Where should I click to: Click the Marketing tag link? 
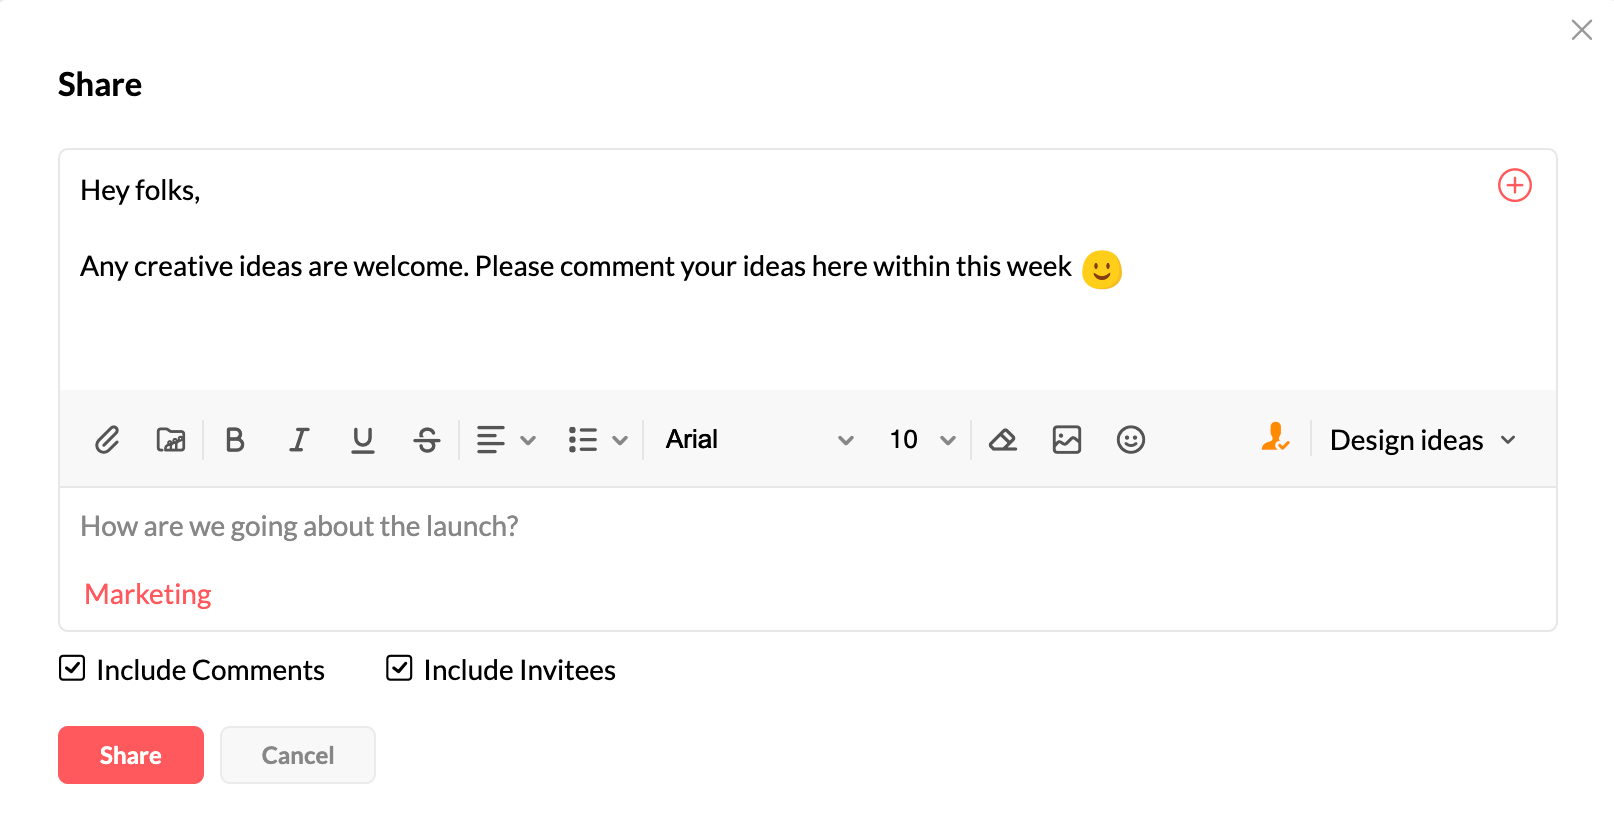tap(148, 594)
